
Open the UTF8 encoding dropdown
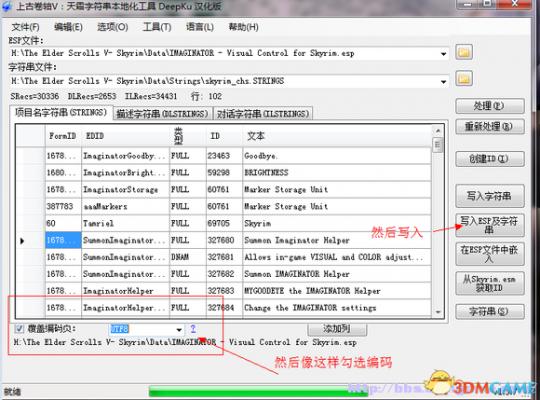[x=179, y=330]
